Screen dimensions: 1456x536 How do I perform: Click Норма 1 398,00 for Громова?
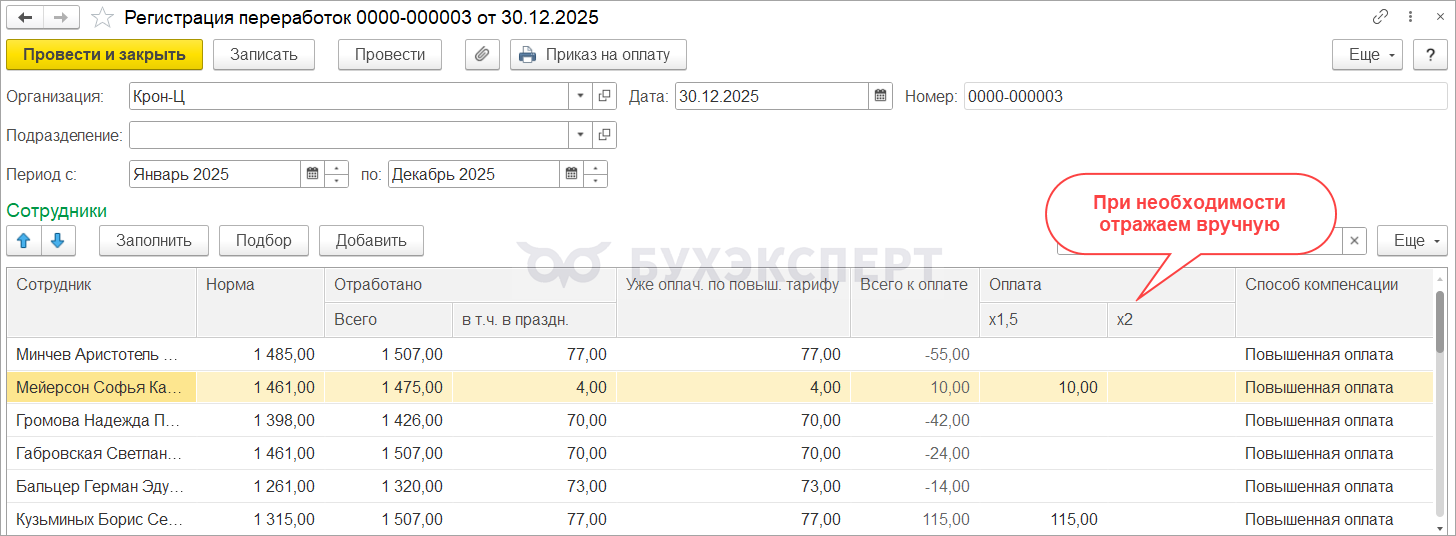260,420
